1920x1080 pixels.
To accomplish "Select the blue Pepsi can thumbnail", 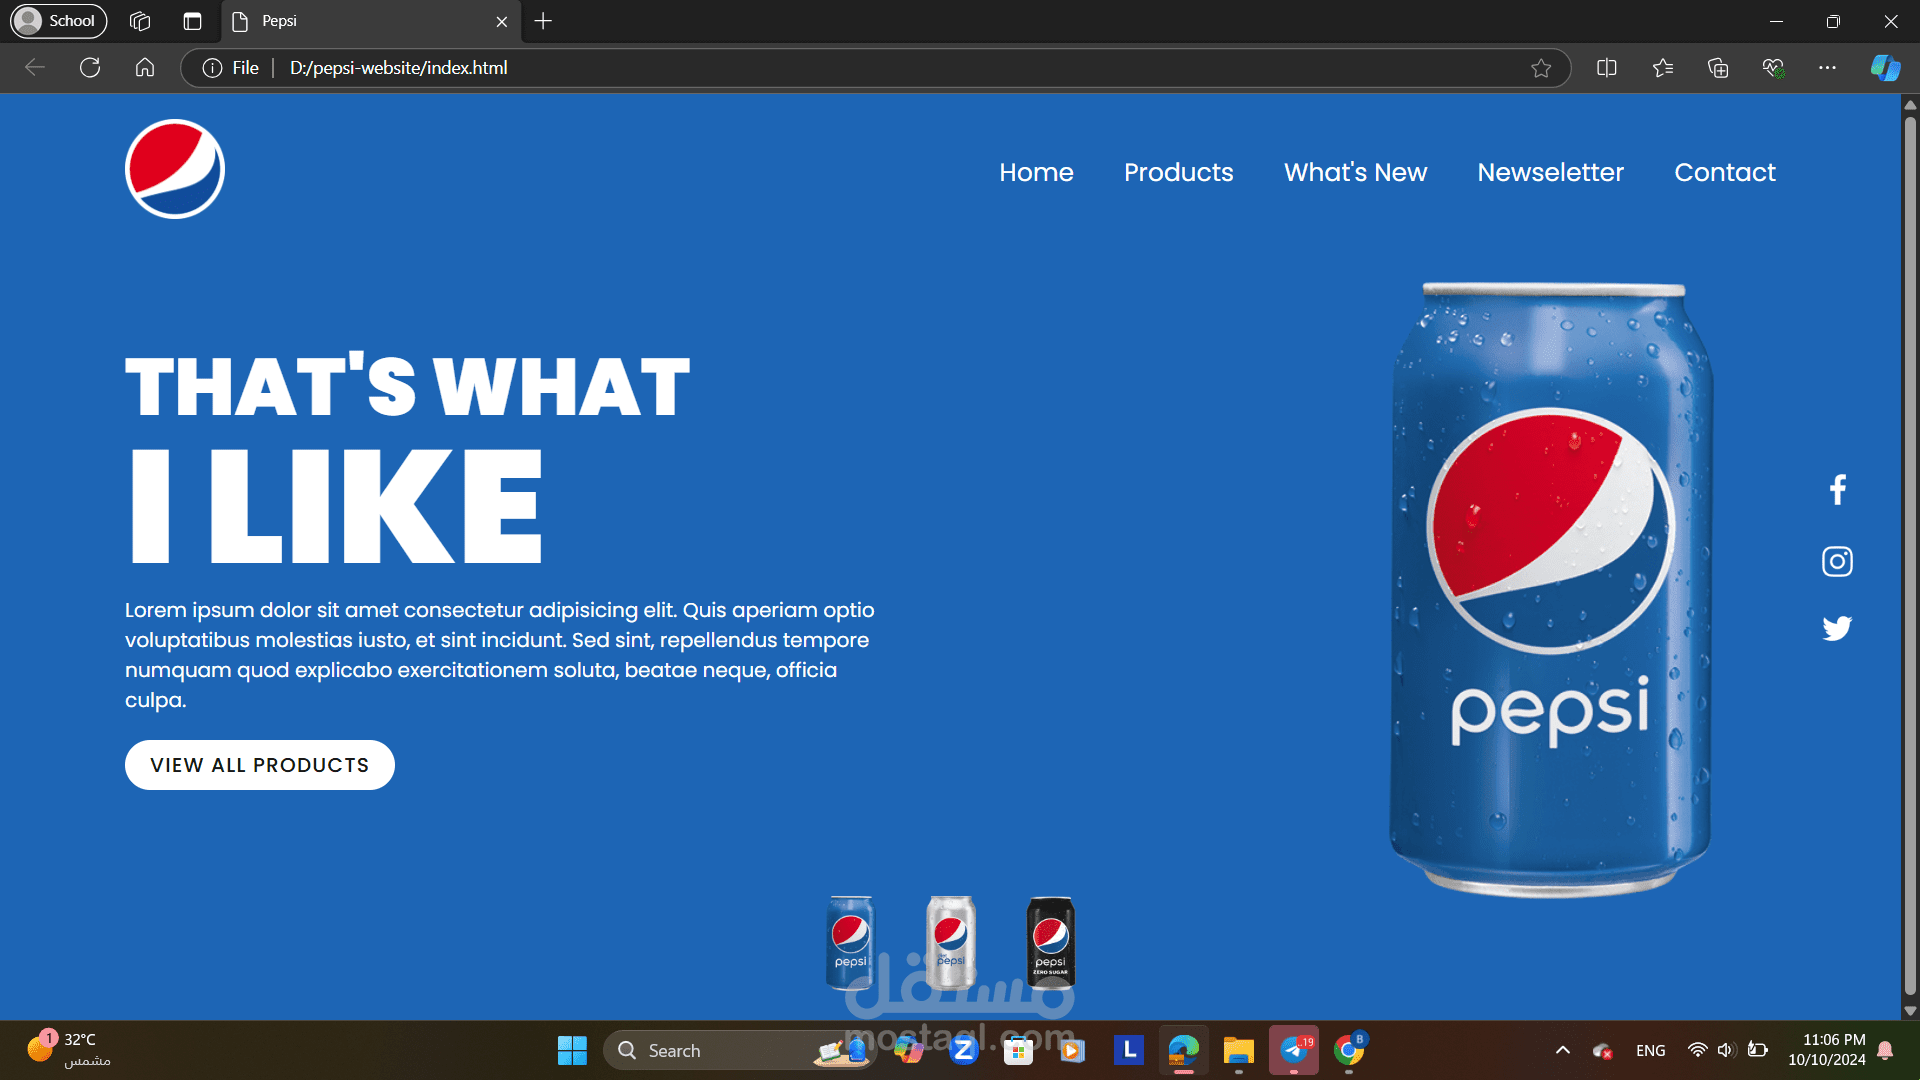I will point(850,943).
